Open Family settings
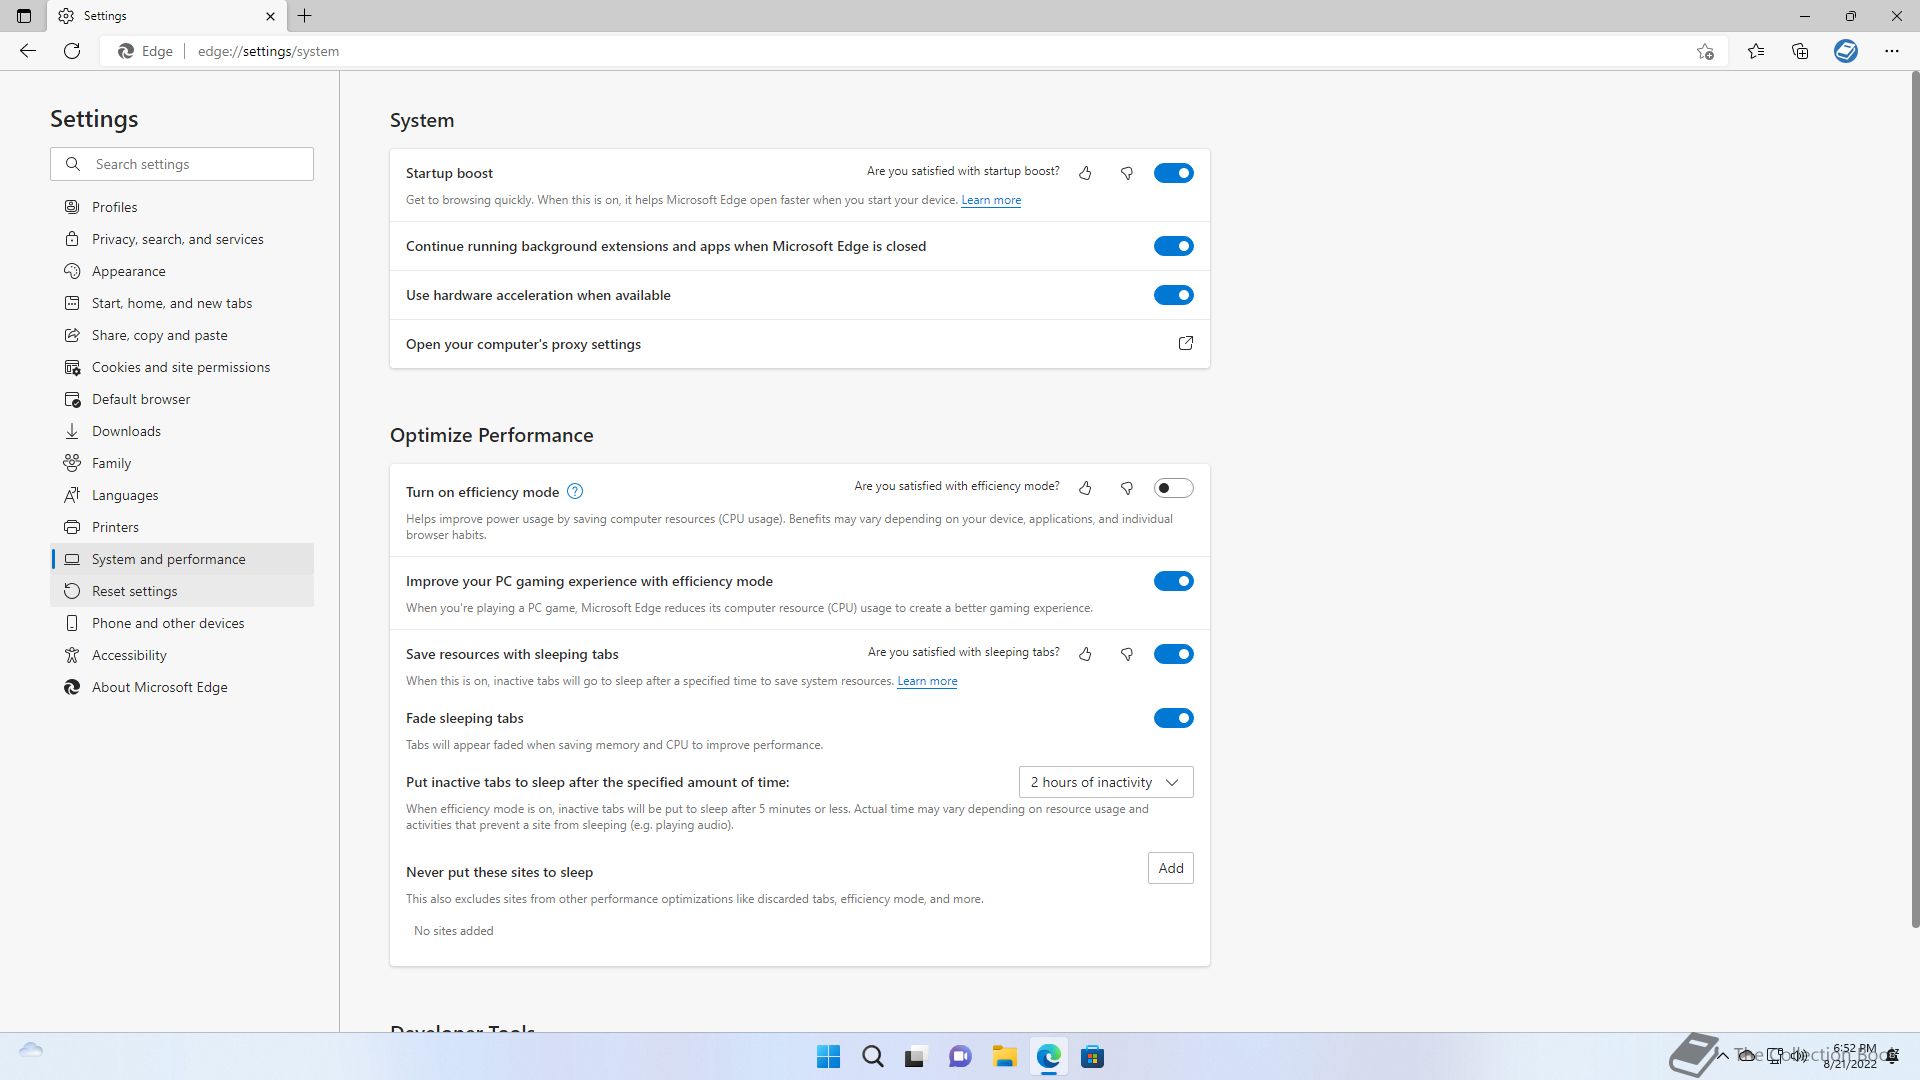Image resolution: width=1920 pixels, height=1080 pixels. [x=182, y=463]
